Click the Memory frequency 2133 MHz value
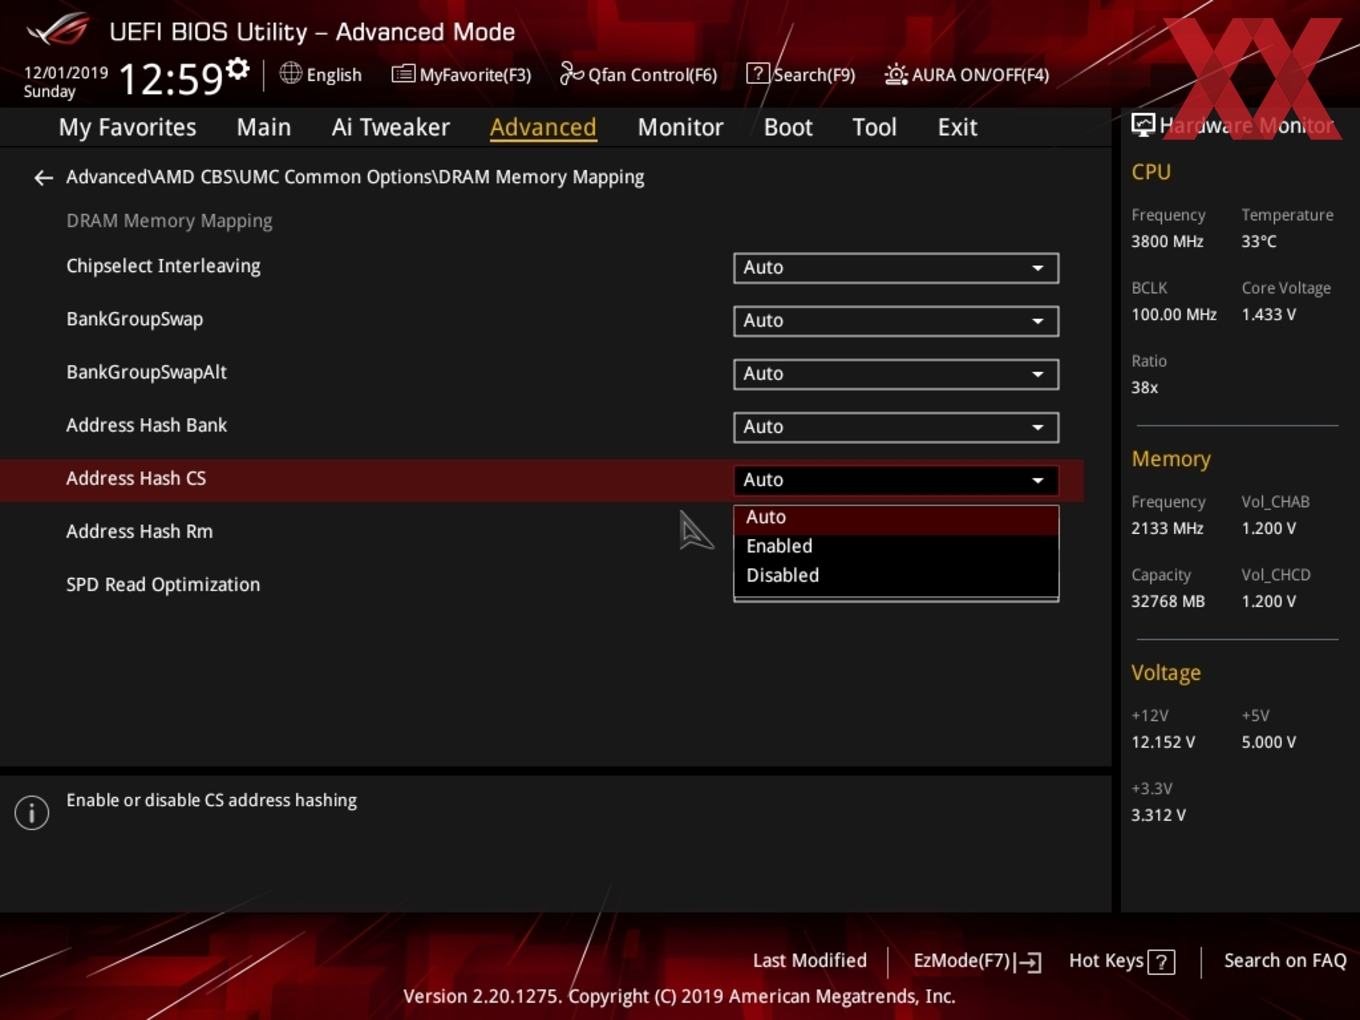The width and height of the screenshot is (1360, 1020). pyautogui.click(x=1167, y=528)
